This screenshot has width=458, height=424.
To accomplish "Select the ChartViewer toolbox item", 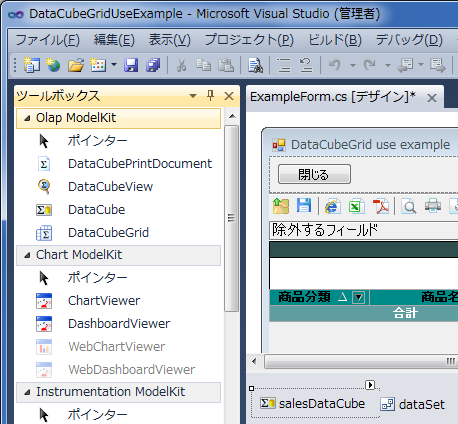I will pyautogui.click(x=118, y=301).
